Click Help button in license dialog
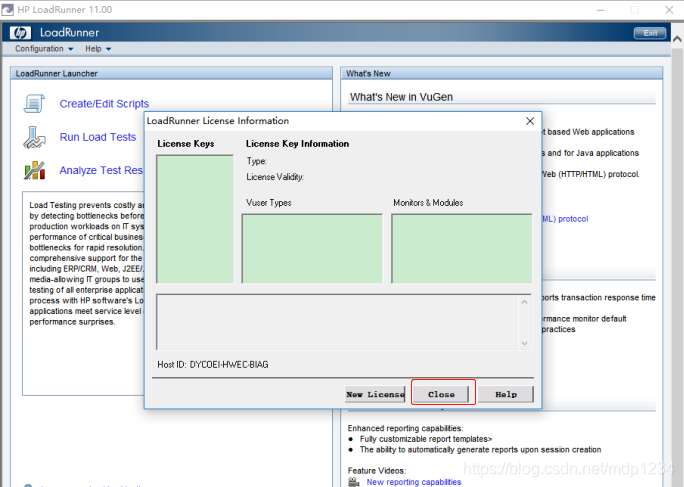This screenshot has width=684, height=487. (x=506, y=394)
